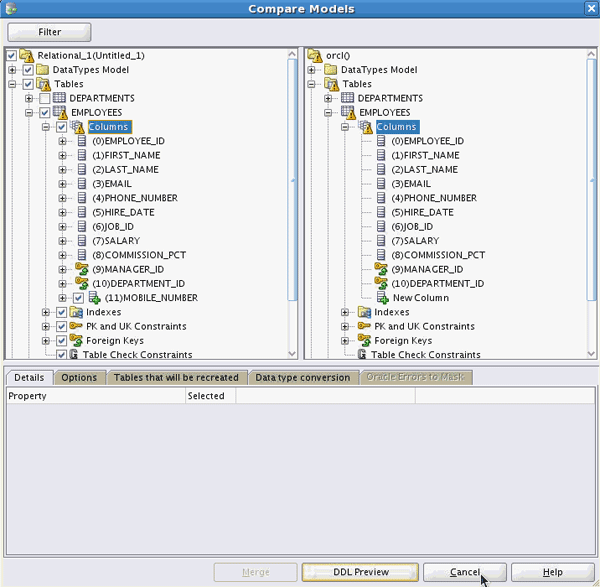Click the Property column header

(96, 396)
